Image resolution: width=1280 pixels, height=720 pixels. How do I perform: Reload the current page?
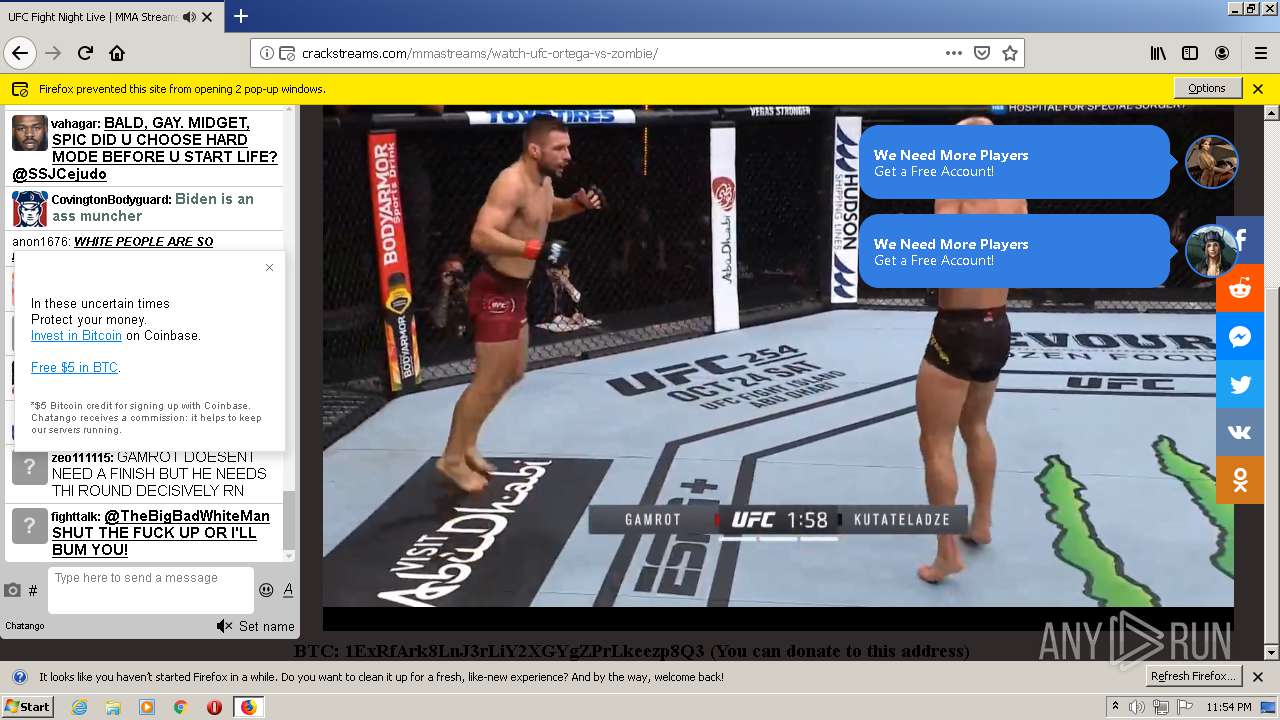85,53
